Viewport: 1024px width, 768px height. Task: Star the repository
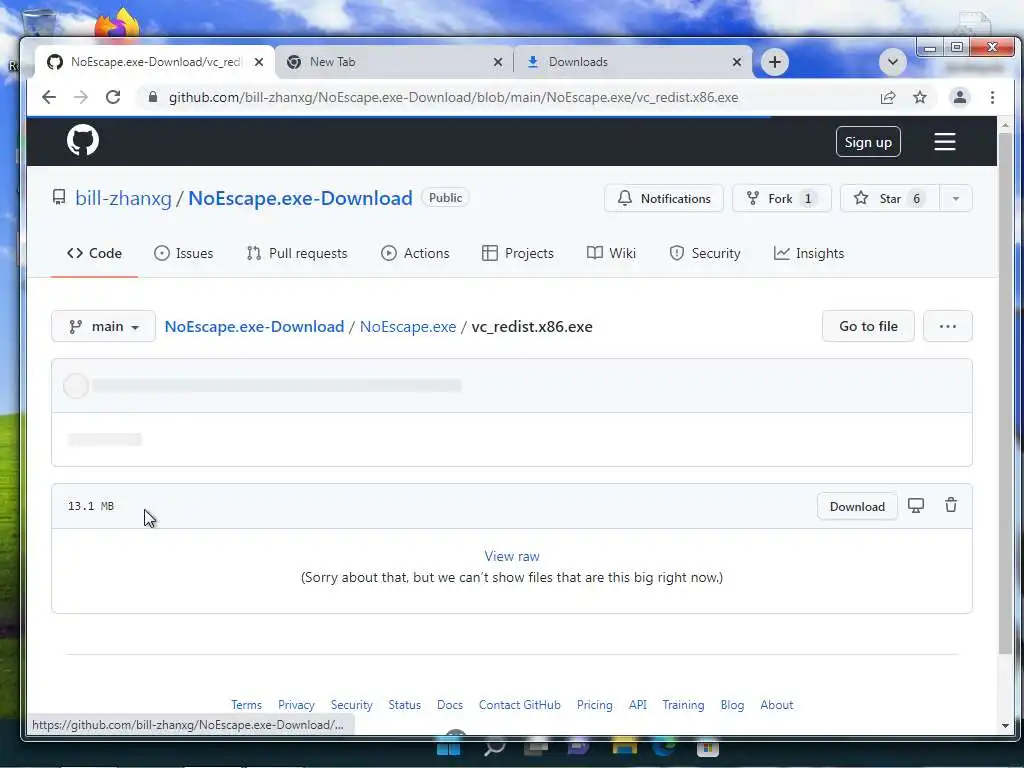[889, 199]
